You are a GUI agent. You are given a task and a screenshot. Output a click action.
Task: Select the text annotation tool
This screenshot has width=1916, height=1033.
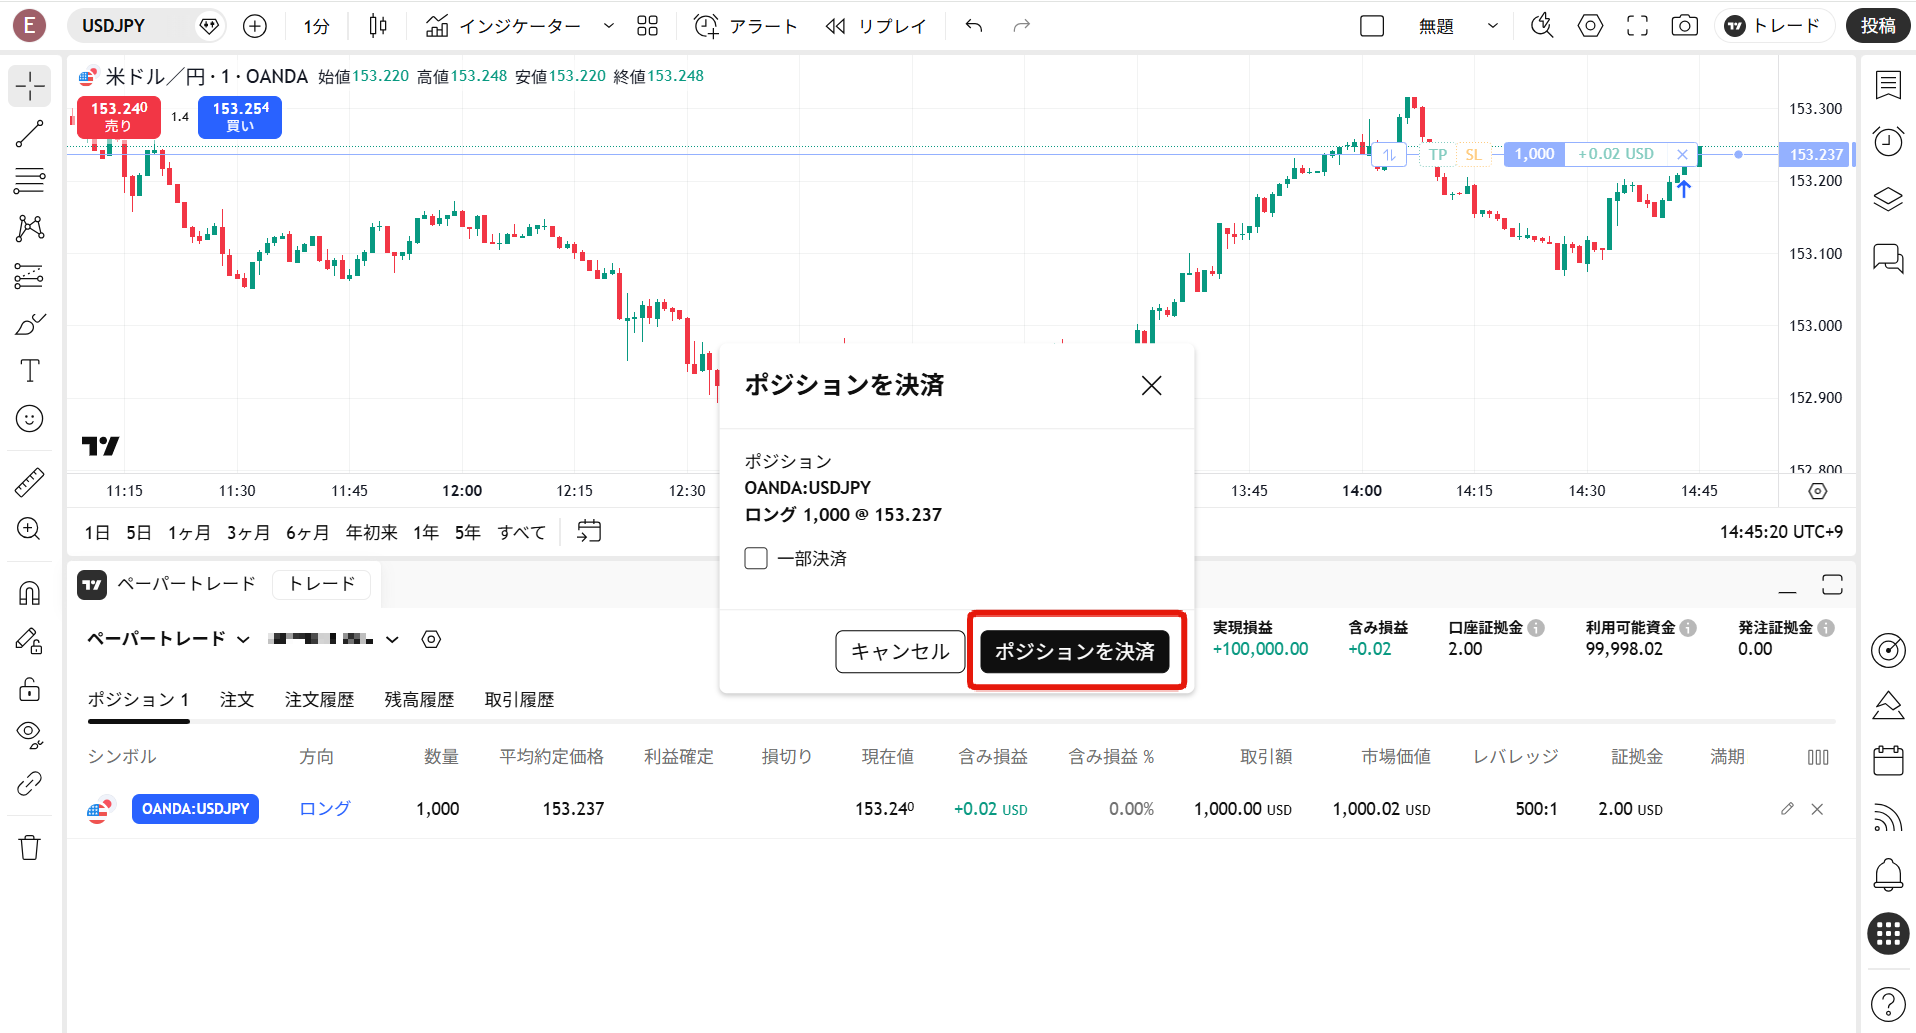pyautogui.click(x=29, y=371)
